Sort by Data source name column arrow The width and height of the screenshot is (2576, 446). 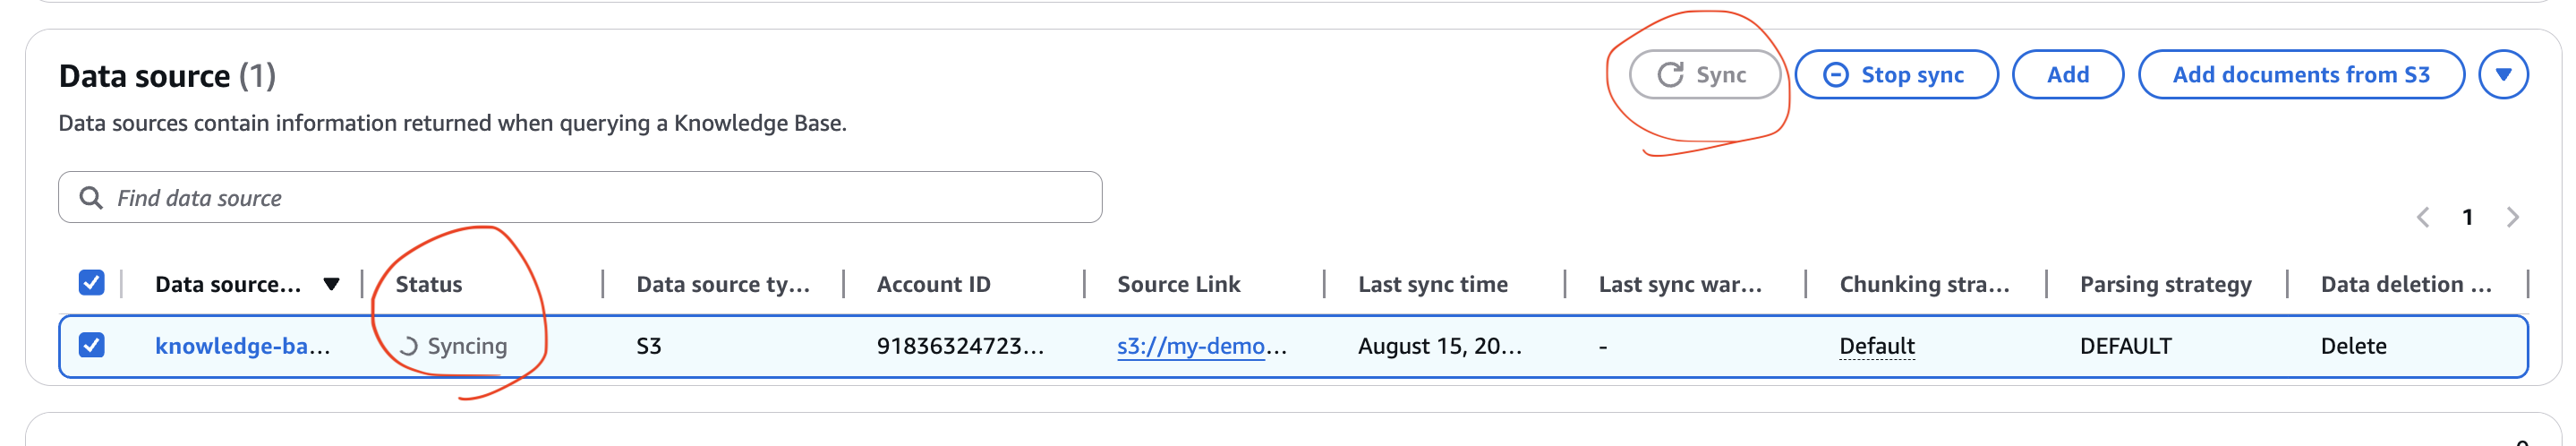[332, 284]
